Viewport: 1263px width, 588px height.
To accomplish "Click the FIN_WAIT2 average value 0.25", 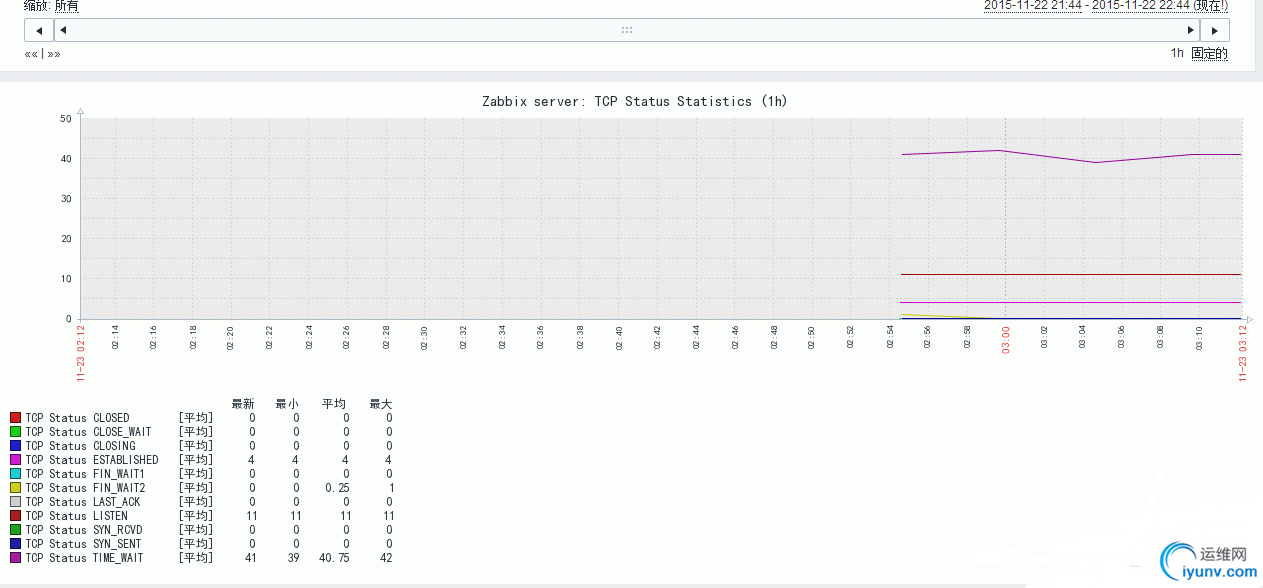I will [x=337, y=488].
